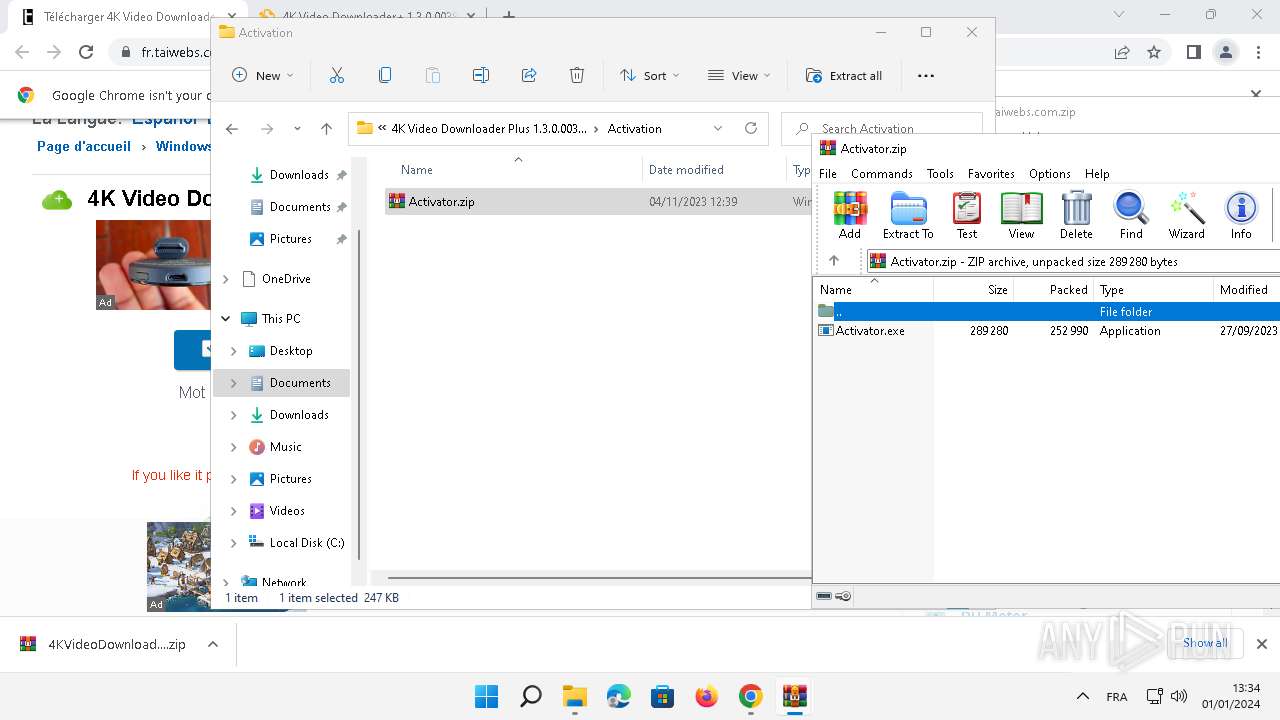Open Microsoft Edge from the taskbar
Screen dimensions: 1280x720
click(x=619, y=696)
